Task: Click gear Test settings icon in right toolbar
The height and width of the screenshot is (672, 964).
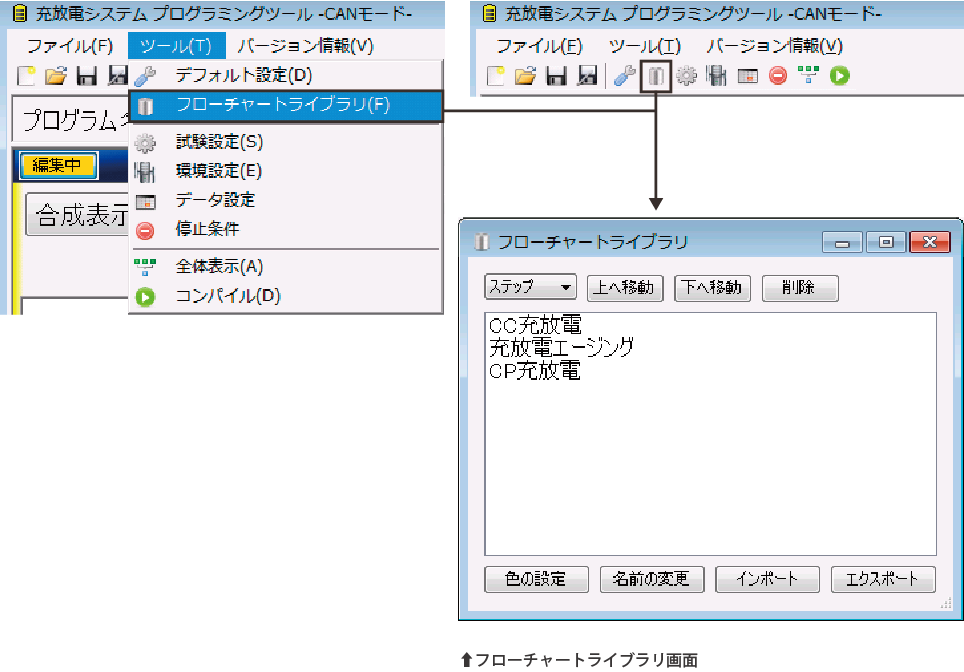Action: (x=687, y=76)
